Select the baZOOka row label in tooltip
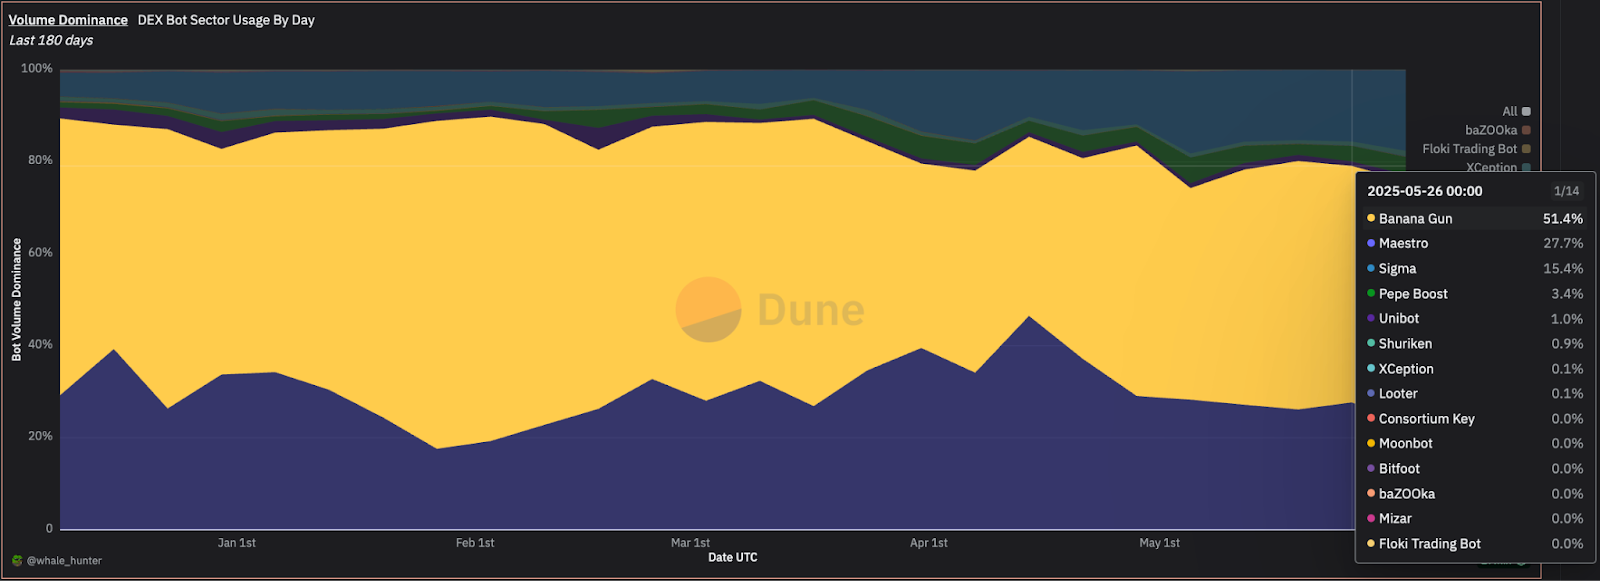 (x=1407, y=494)
